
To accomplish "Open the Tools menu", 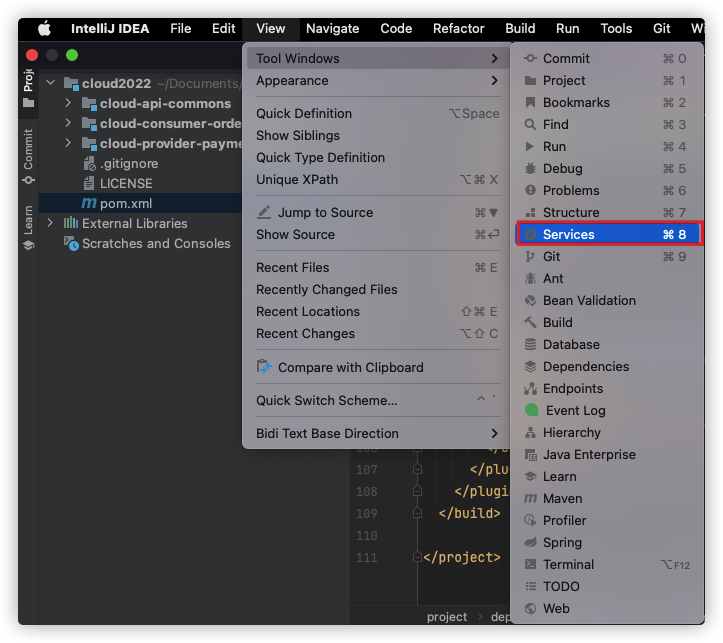I will (616, 29).
